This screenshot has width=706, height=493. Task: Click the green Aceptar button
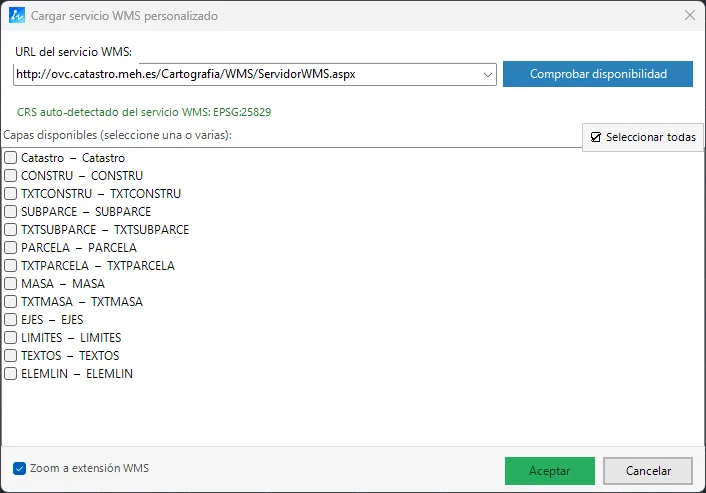[x=549, y=471]
